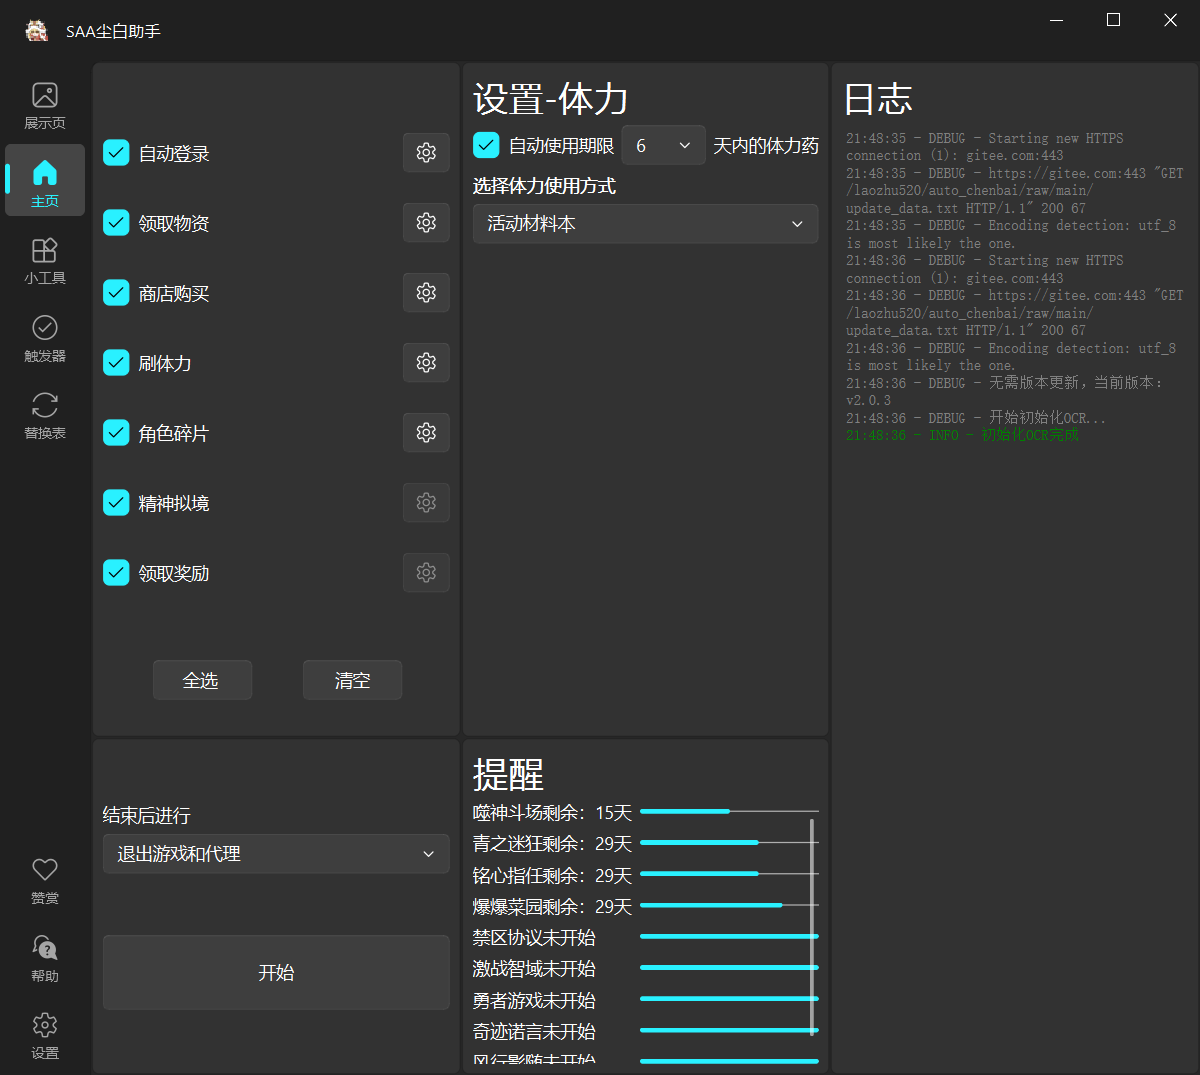Click the 天内的体力药 label
This screenshot has height=1075, width=1200.
pos(766,146)
